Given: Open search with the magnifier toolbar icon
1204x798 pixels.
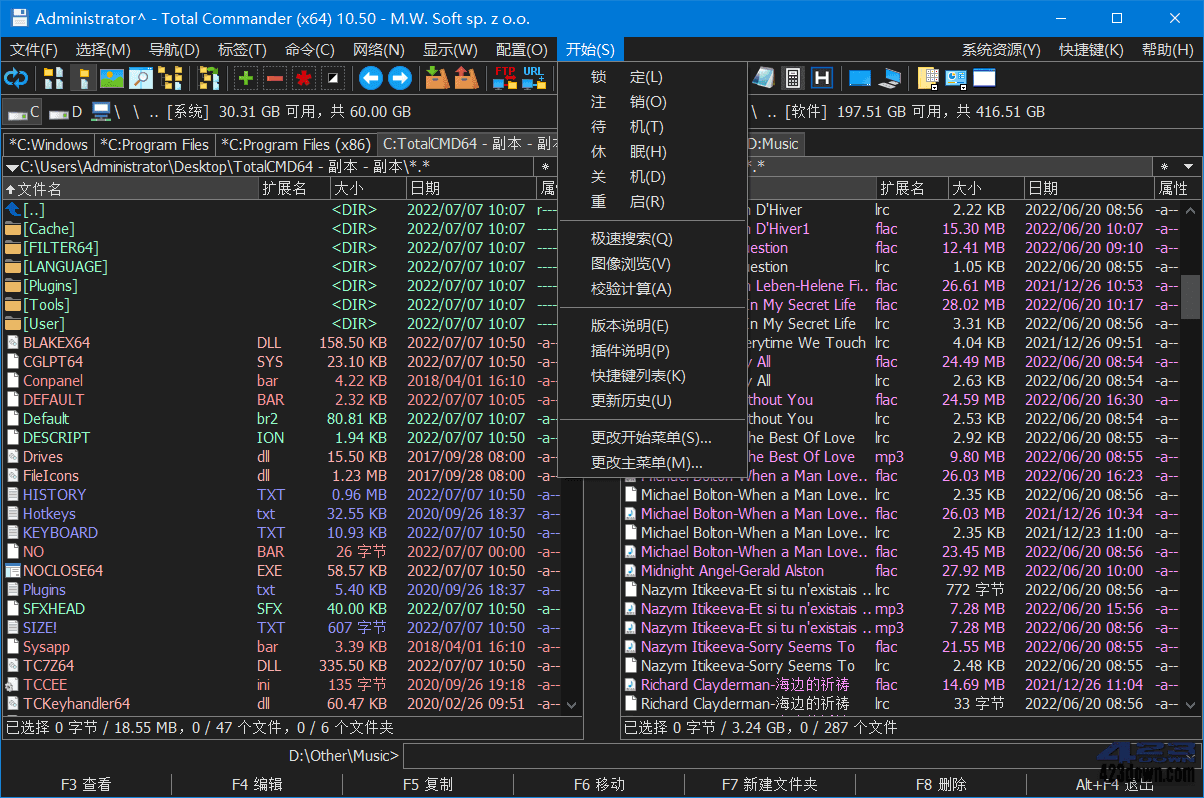Looking at the screenshot, I should click(x=139, y=77).
